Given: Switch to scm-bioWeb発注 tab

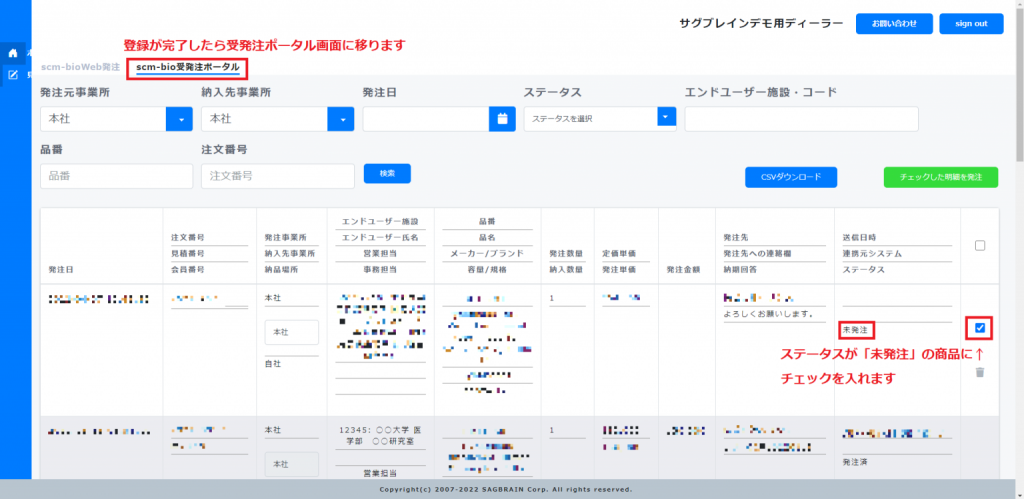Looking at the screenshot, I should (80, 67).
